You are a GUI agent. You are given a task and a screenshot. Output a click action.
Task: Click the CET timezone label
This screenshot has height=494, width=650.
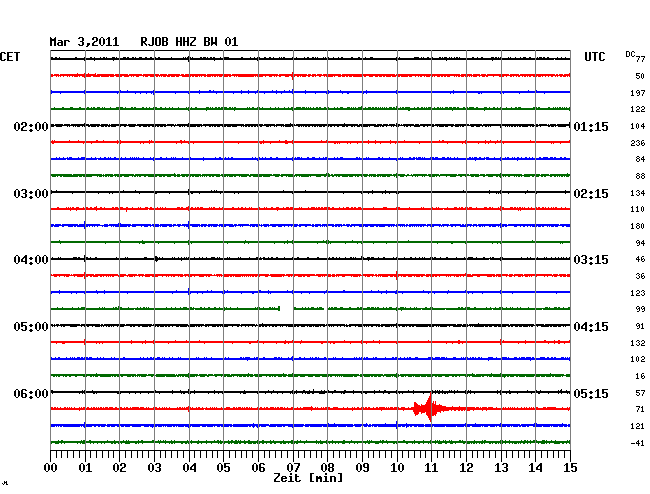click(x=10, y=57)
